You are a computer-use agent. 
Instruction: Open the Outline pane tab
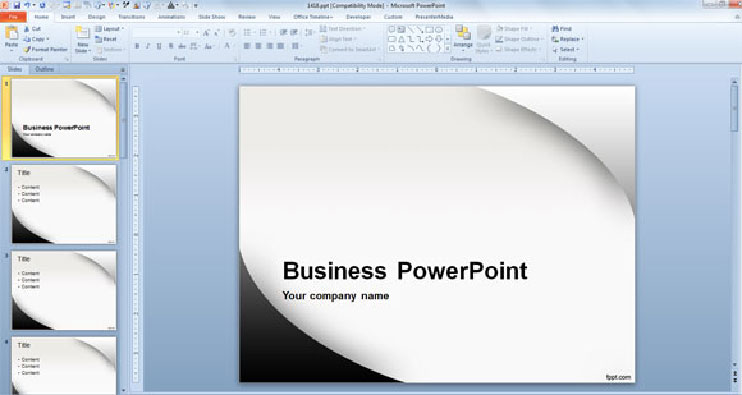point(44,69)
